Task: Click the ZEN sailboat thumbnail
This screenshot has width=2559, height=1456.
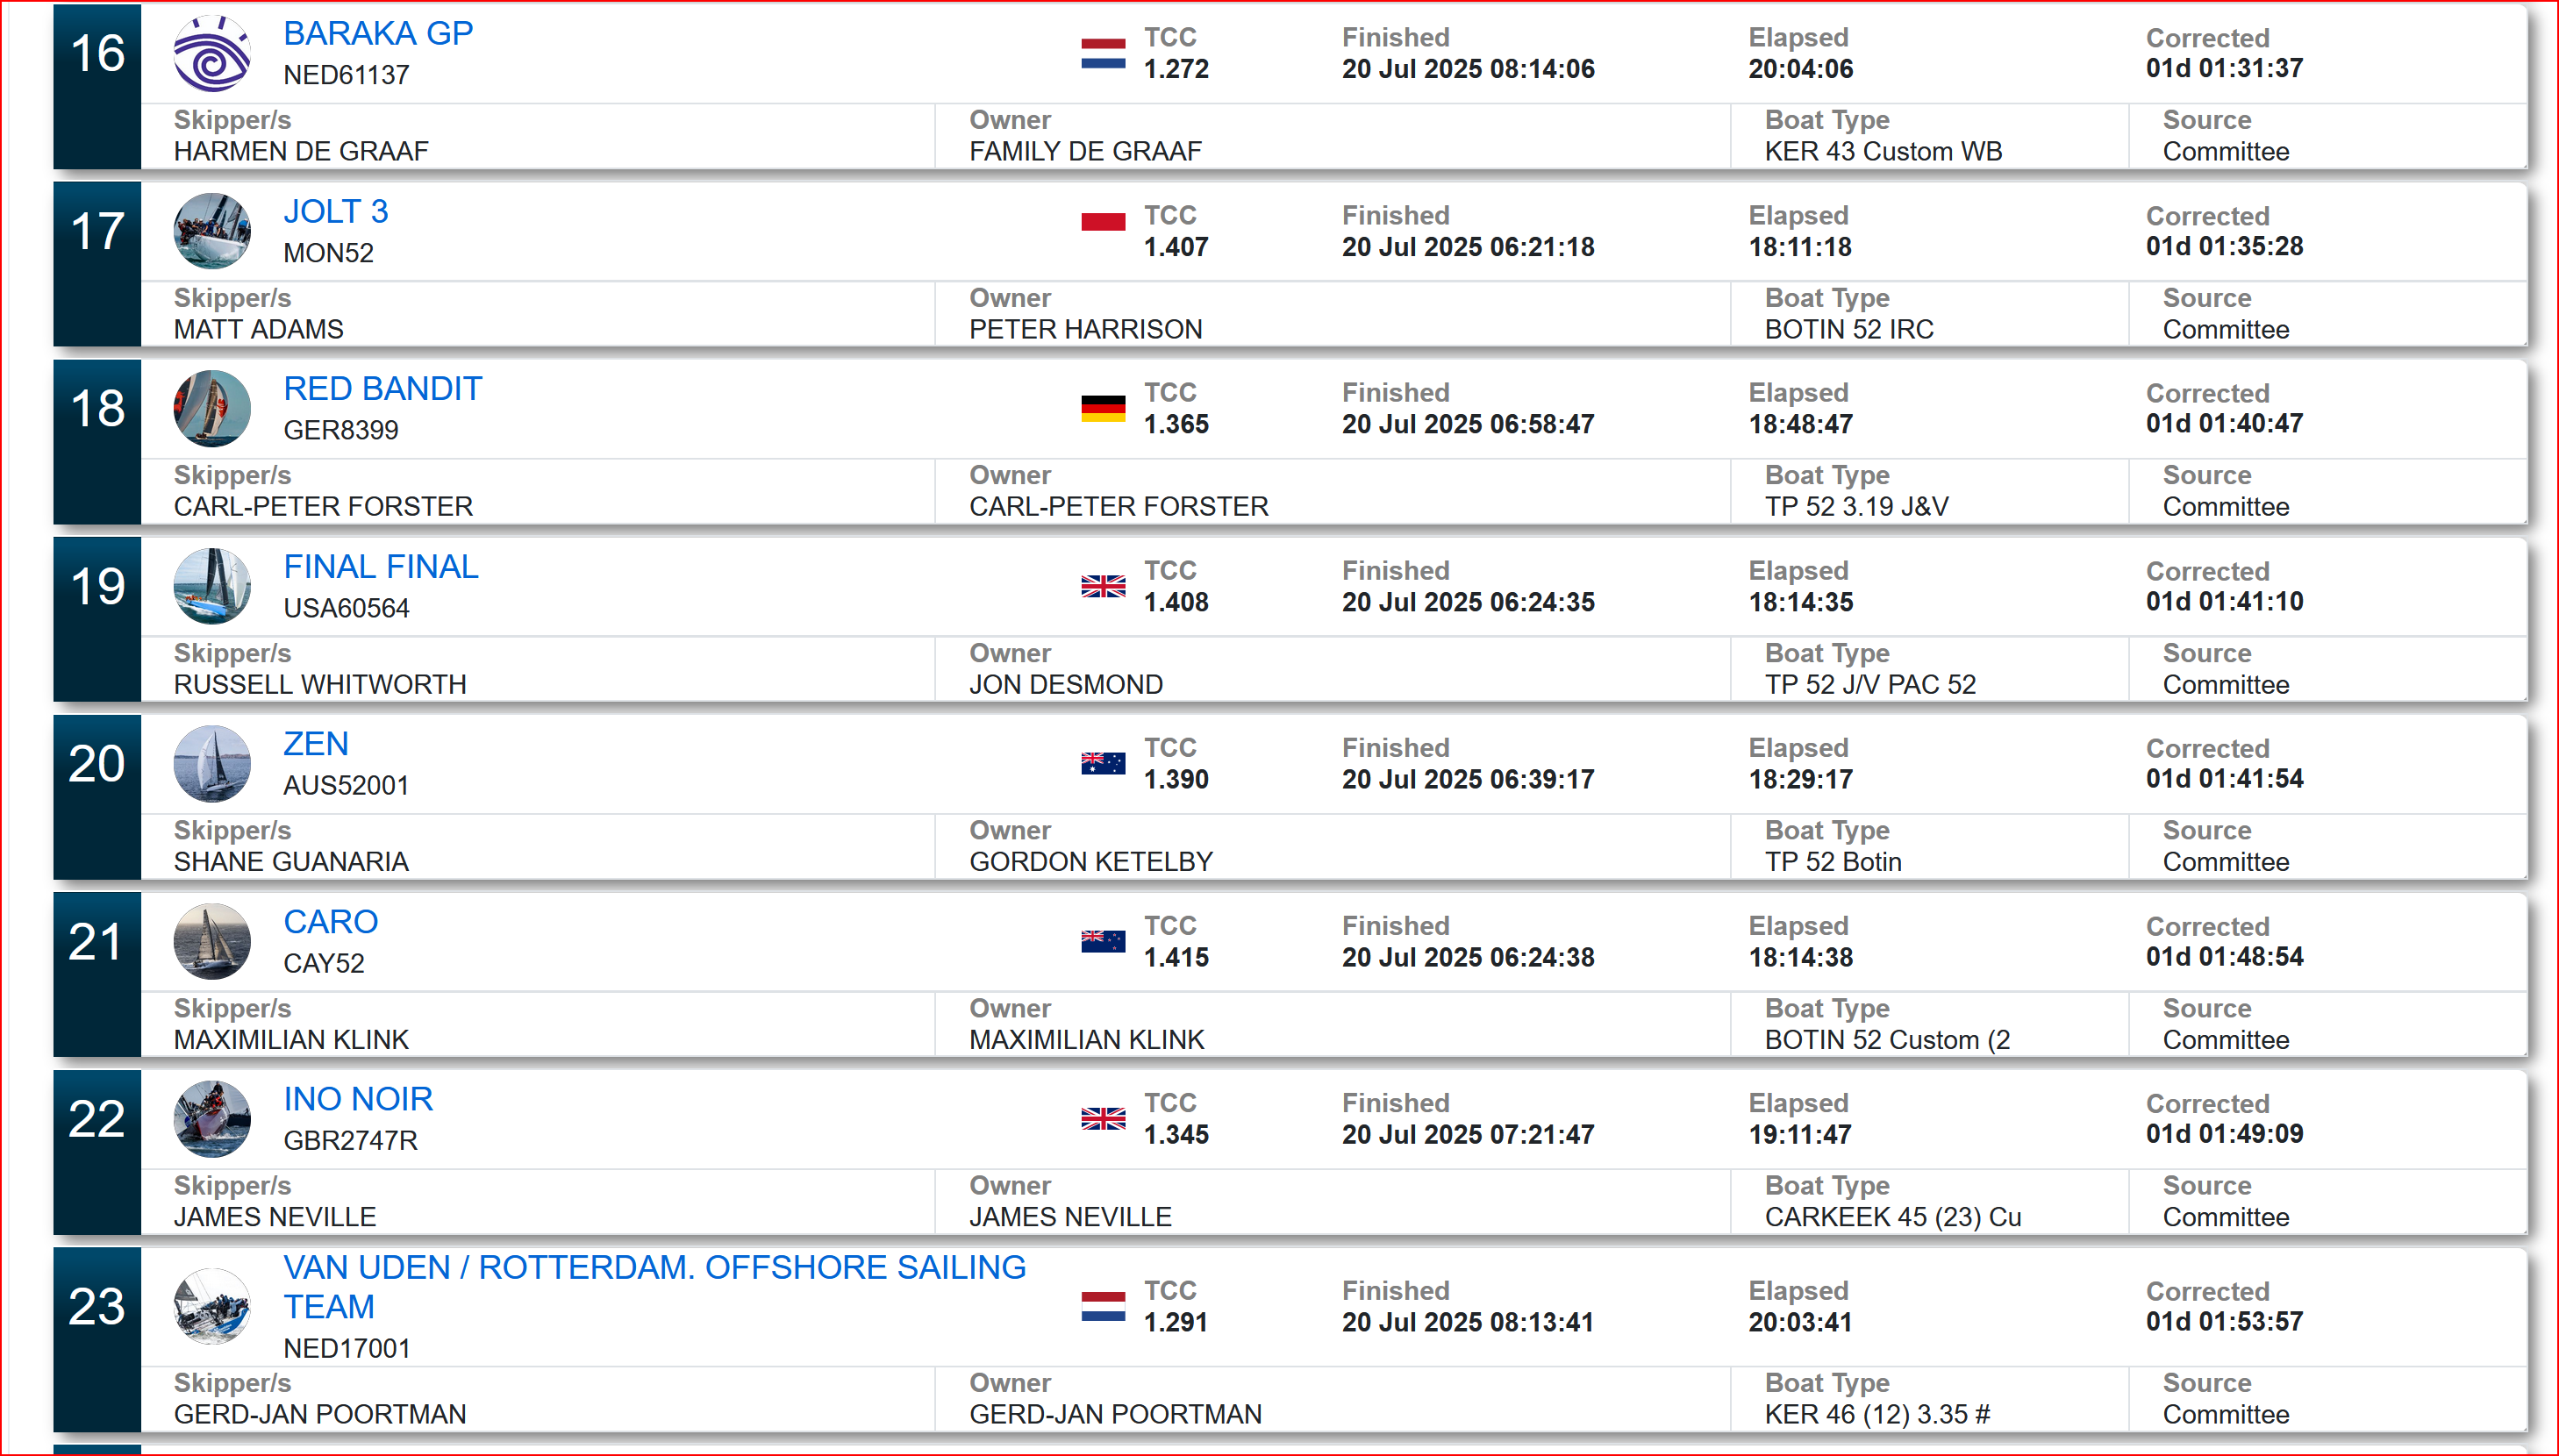Action: (212, 763)
